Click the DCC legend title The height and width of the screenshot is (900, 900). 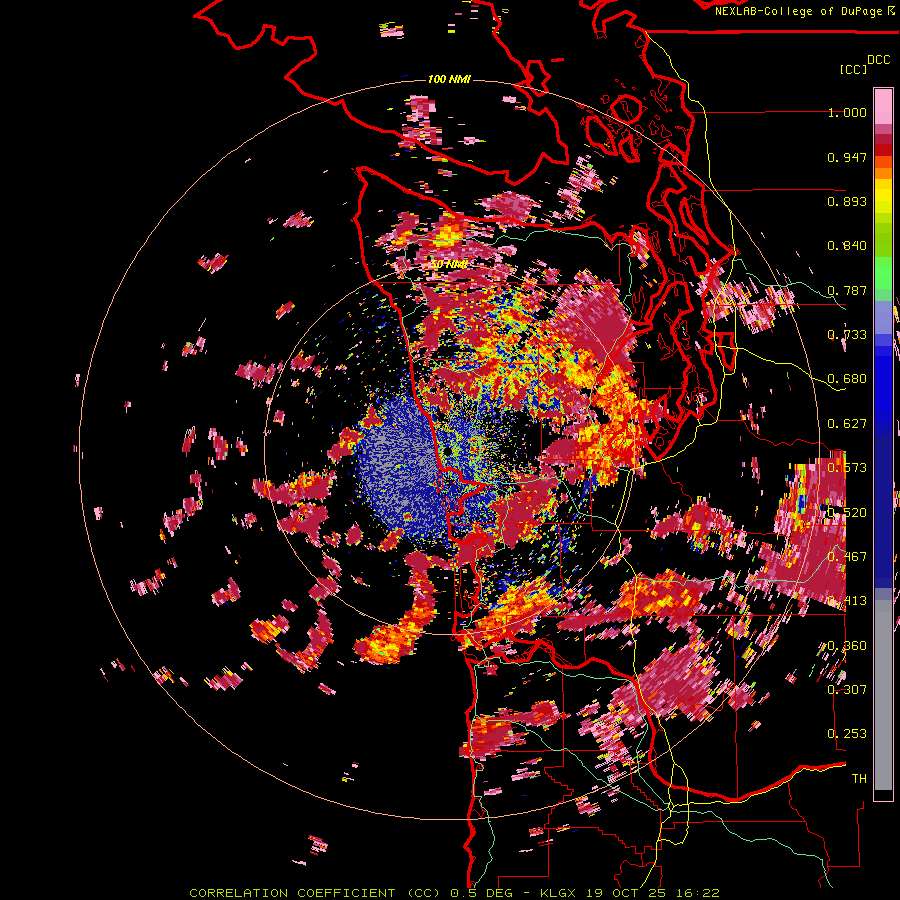coord(879,60)
